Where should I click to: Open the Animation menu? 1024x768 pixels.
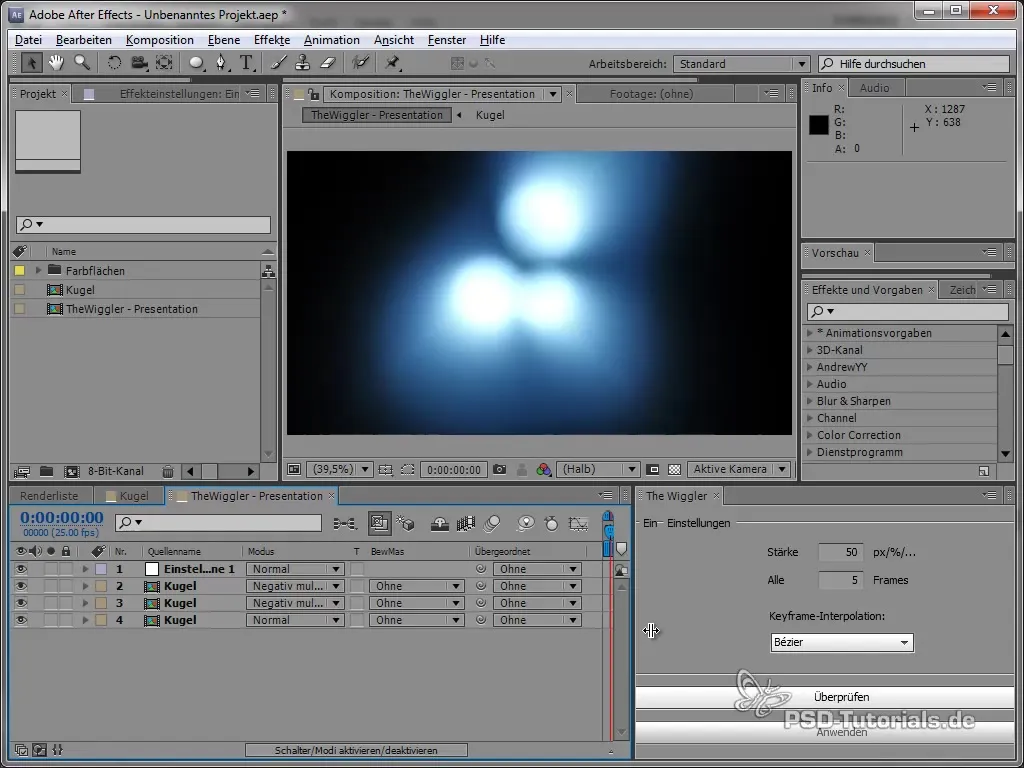click(x=332, y=40)
